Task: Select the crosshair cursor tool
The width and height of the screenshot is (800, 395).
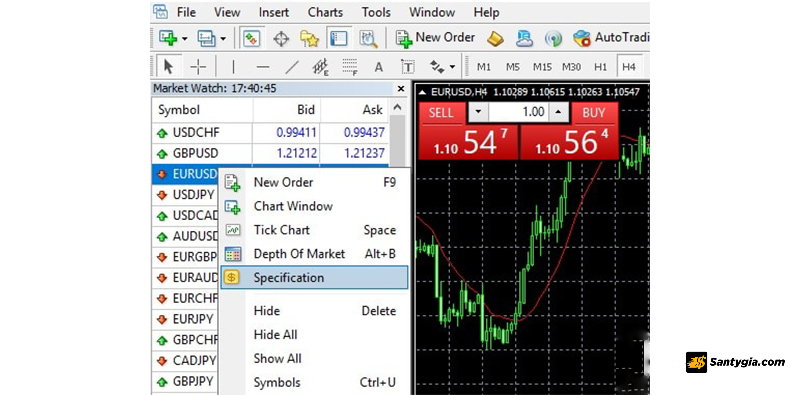Action: pyautogui.click(x=198, y=67)
